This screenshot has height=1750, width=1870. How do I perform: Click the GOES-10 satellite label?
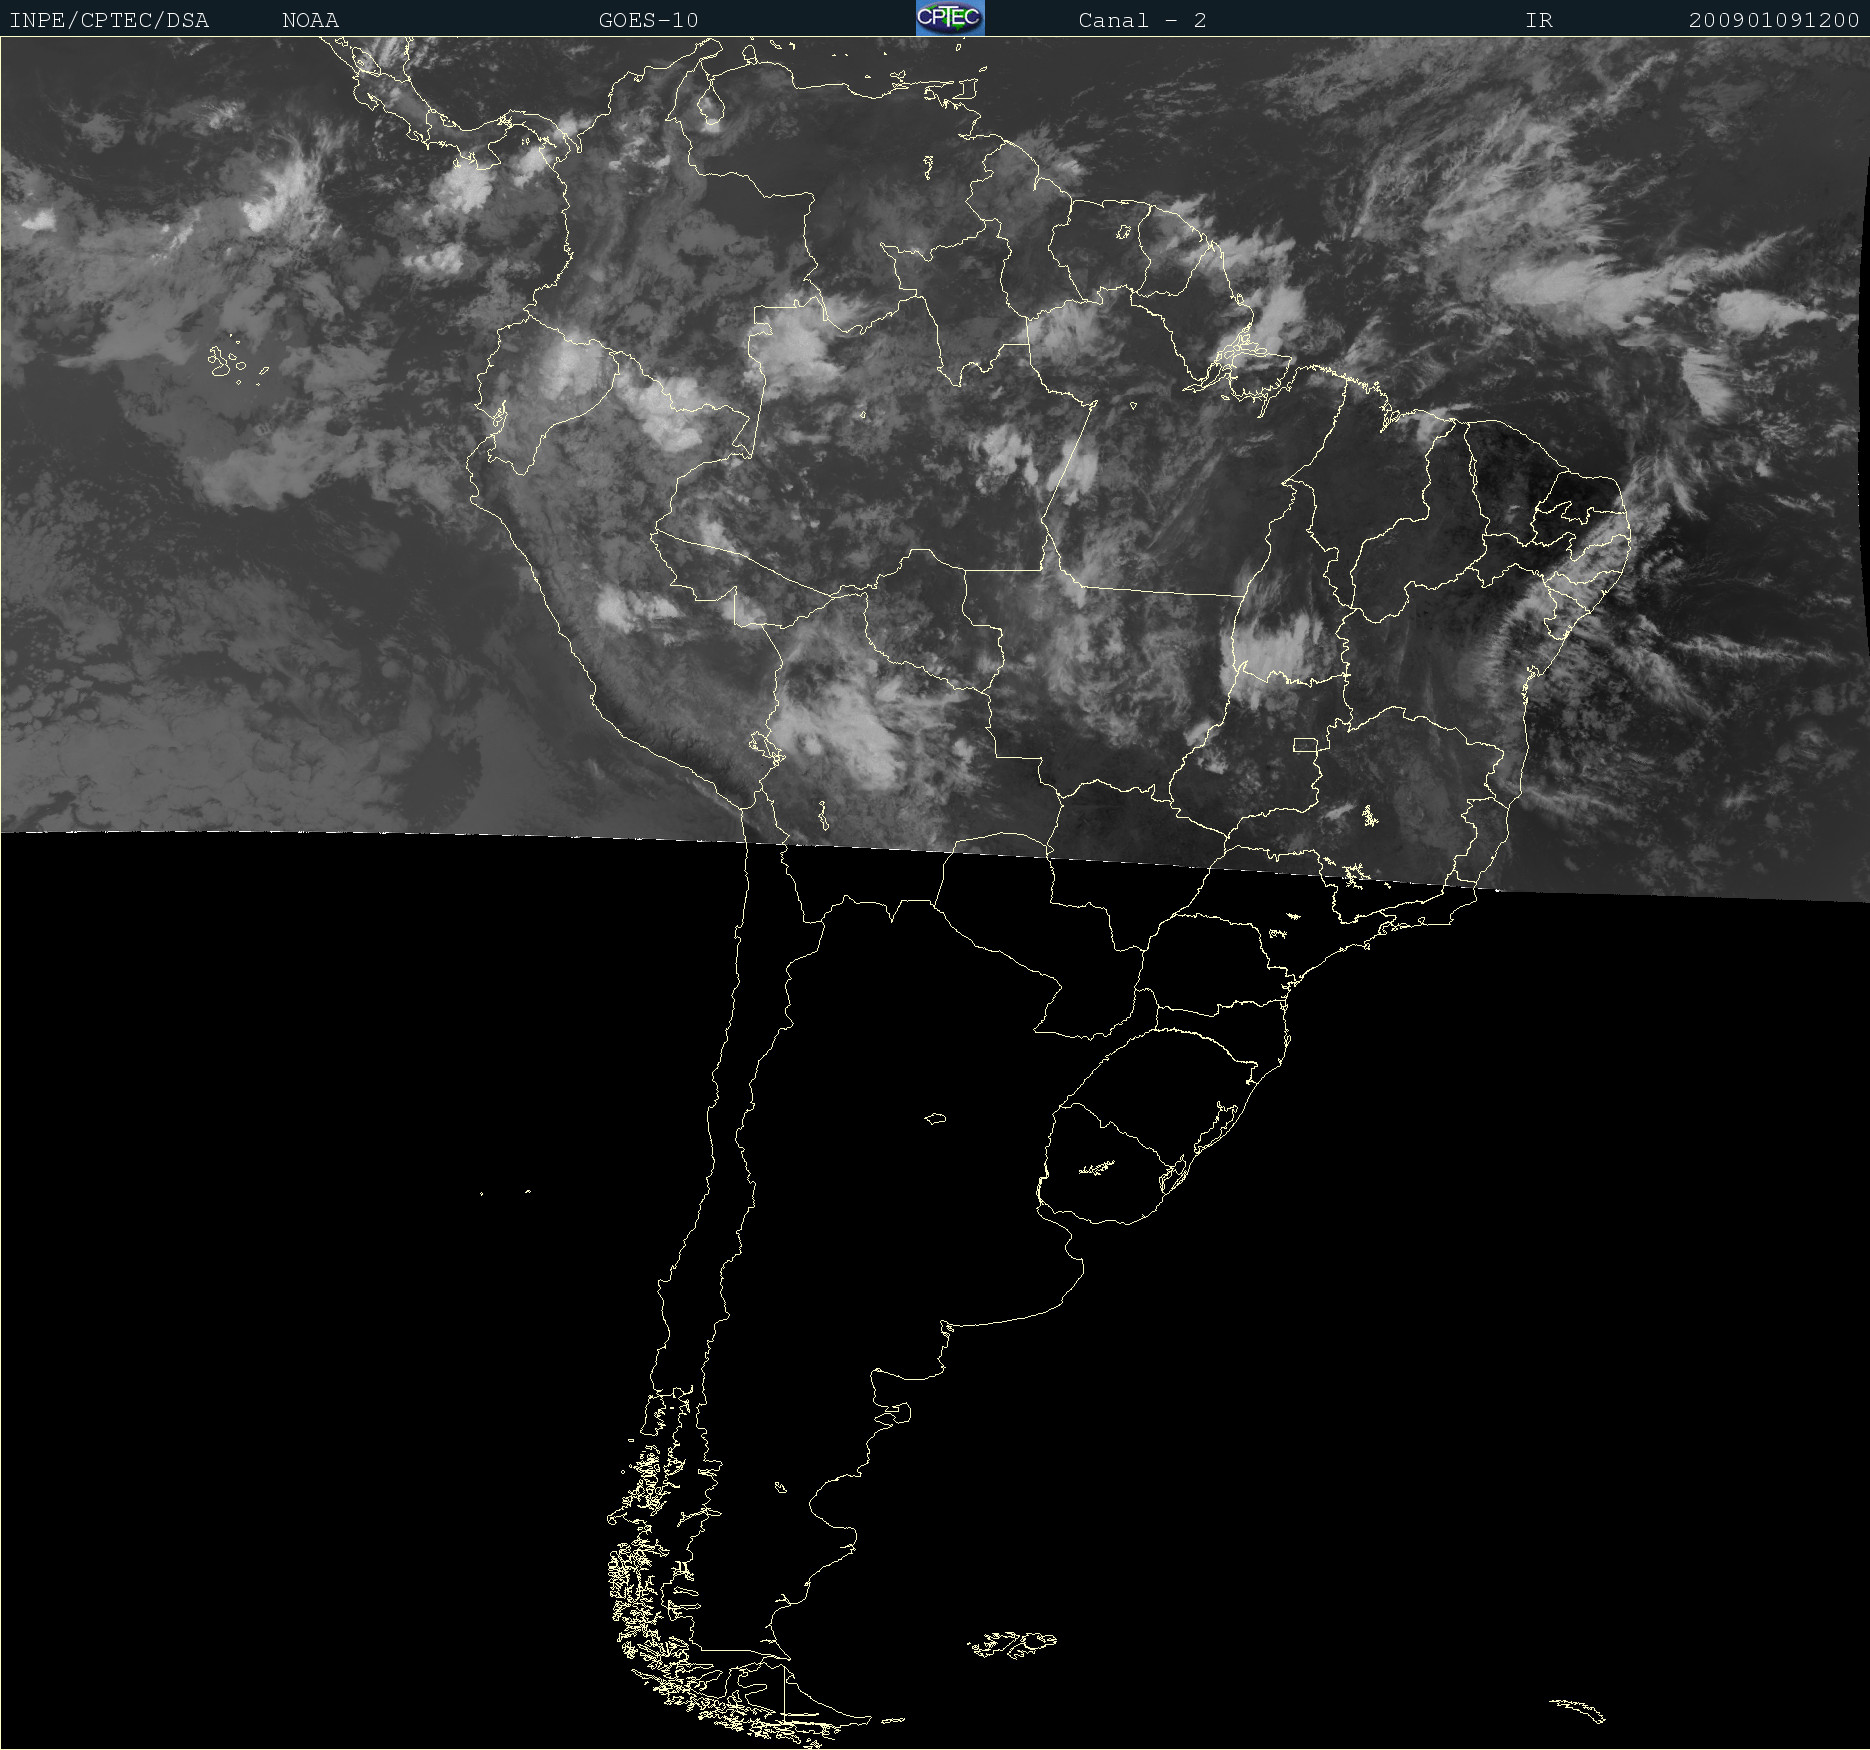click(648, 20)
